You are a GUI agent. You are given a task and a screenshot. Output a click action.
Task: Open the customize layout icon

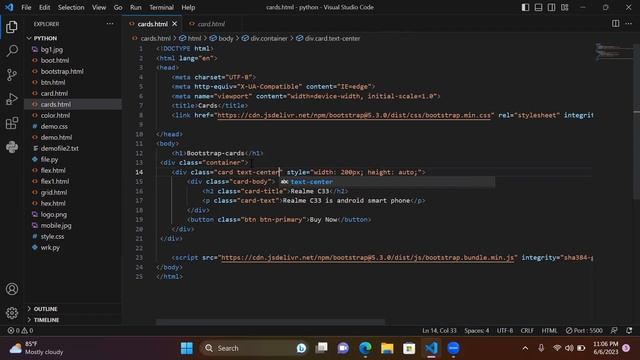[x=564, y=7]
